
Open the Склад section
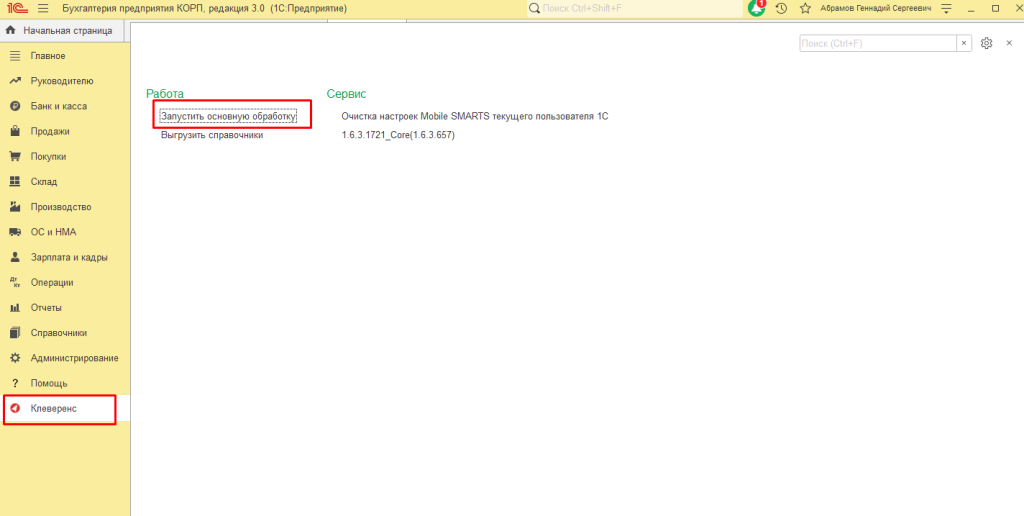point(44,182)
